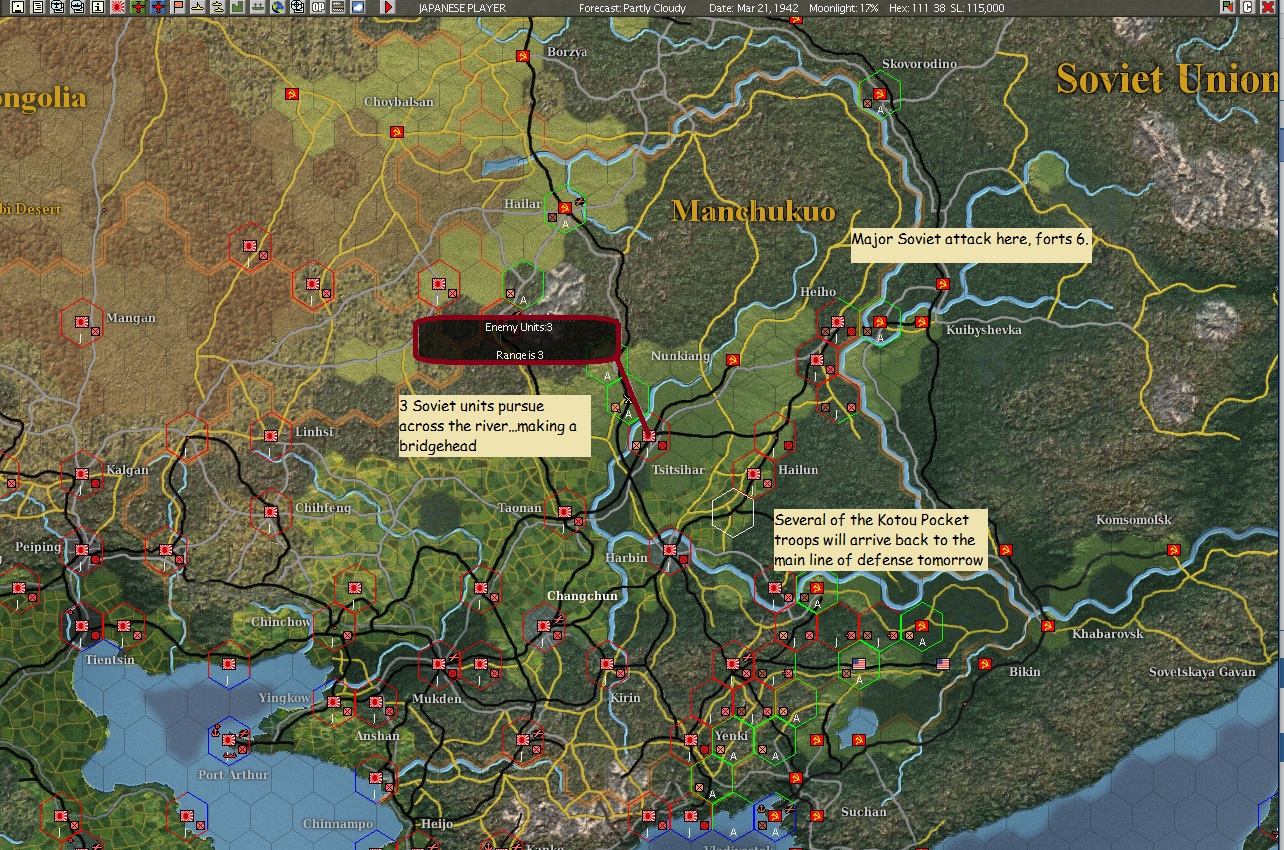Click the 'Soviet Union' country label

click(x=1168, y=79)
